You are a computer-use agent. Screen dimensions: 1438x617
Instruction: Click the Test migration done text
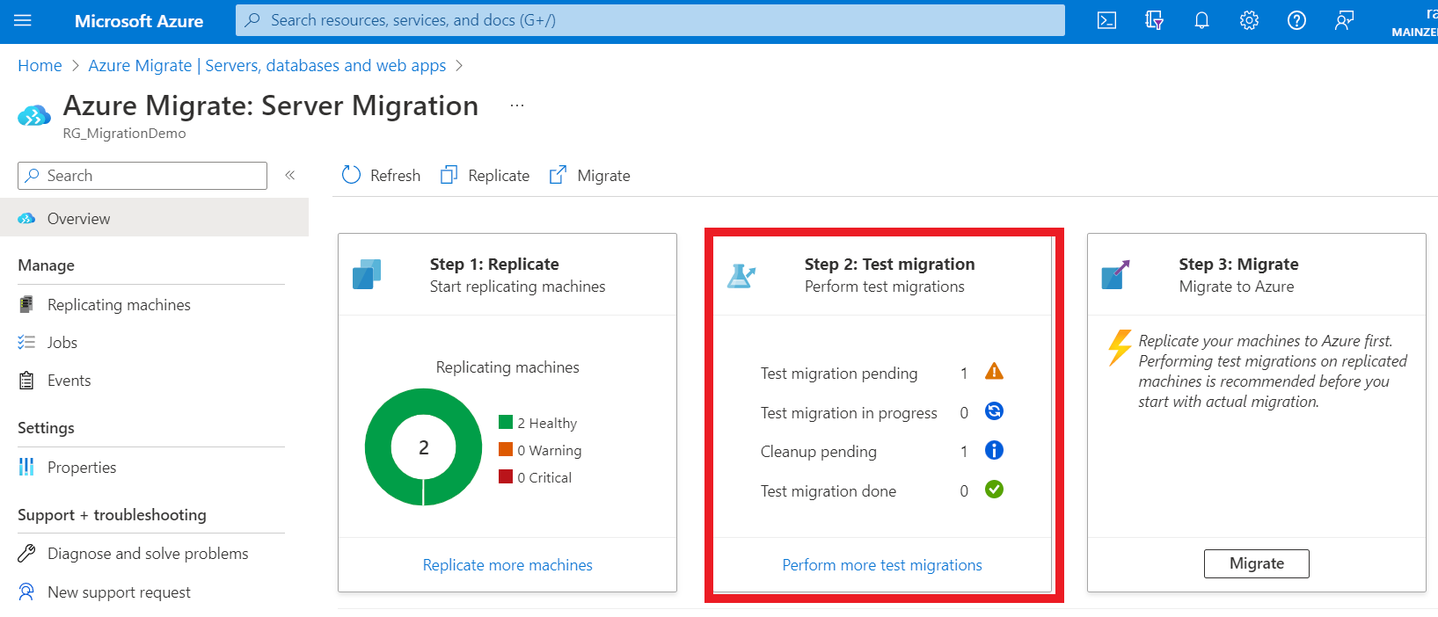point(828,491)
